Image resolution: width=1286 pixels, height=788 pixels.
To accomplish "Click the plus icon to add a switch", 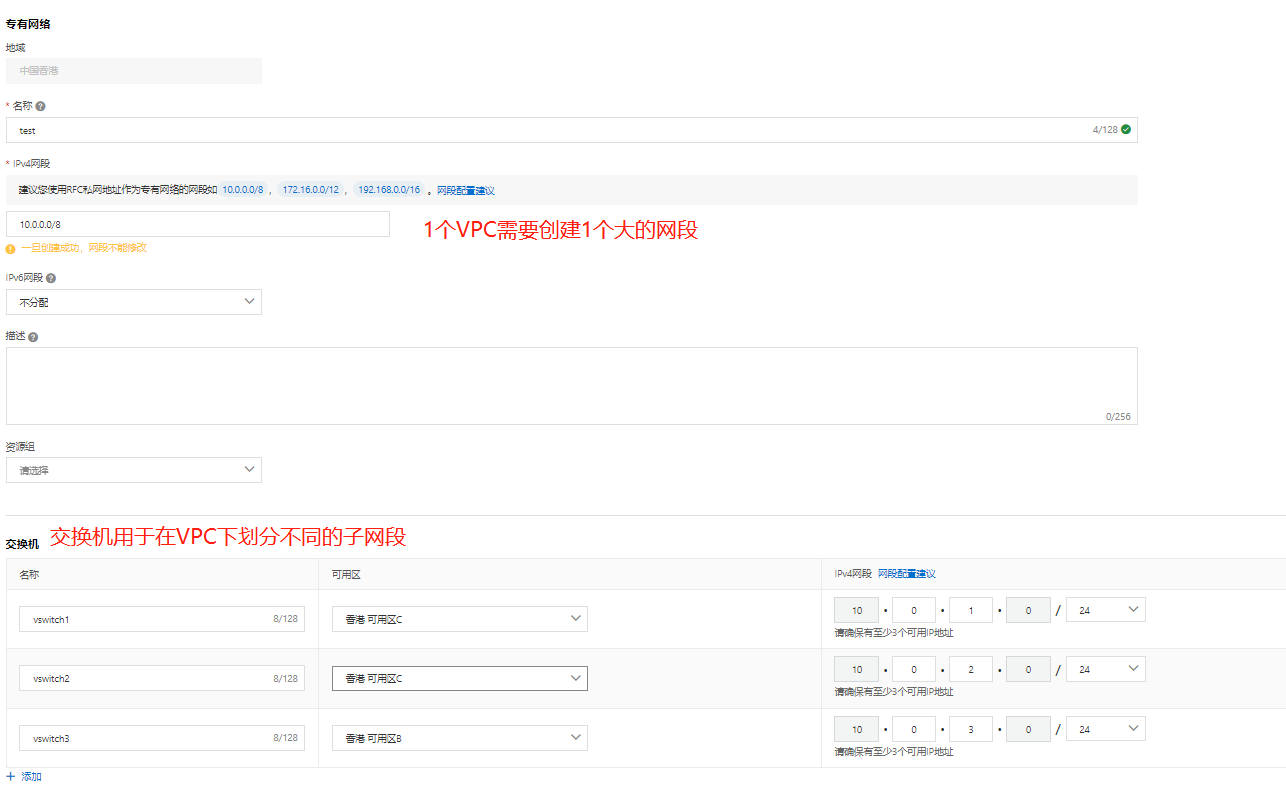I will [x=11, y=776].
